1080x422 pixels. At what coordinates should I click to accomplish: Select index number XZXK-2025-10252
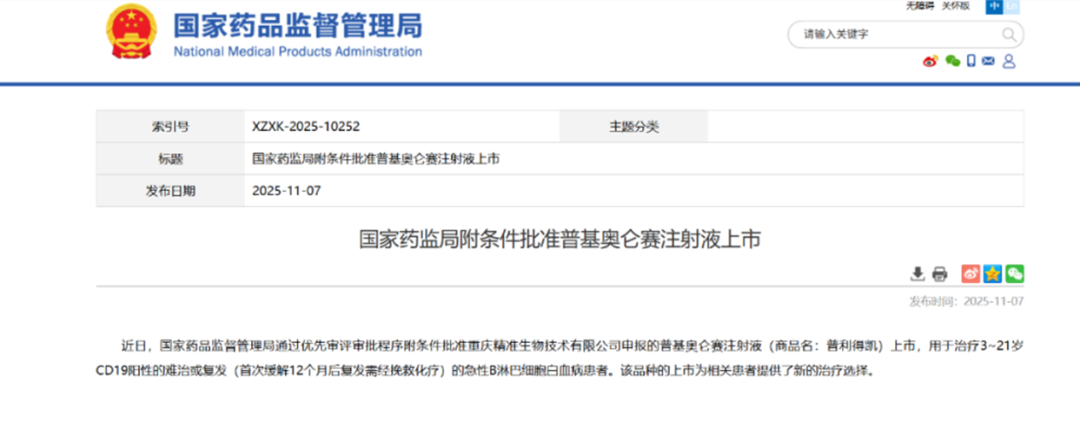[x=306, y=127]
